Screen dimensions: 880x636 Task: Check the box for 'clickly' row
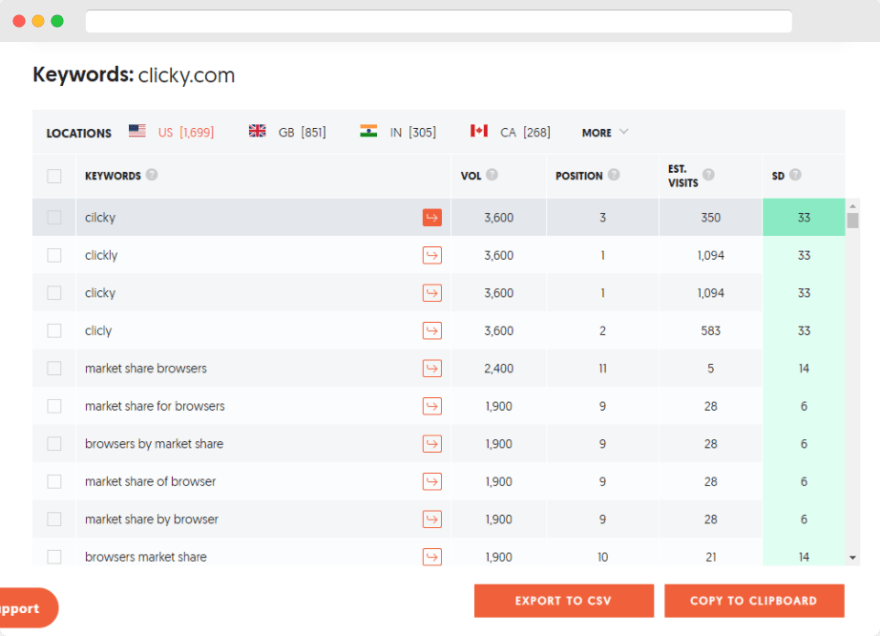(54, 255)
